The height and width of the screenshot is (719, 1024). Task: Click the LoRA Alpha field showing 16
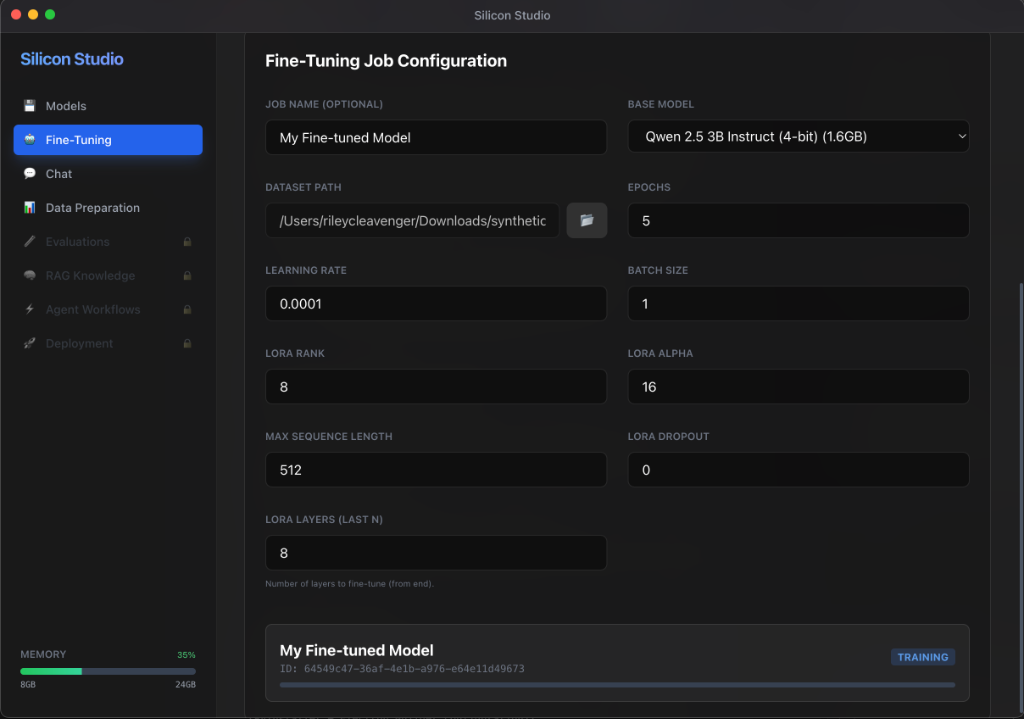click(798, 387)
